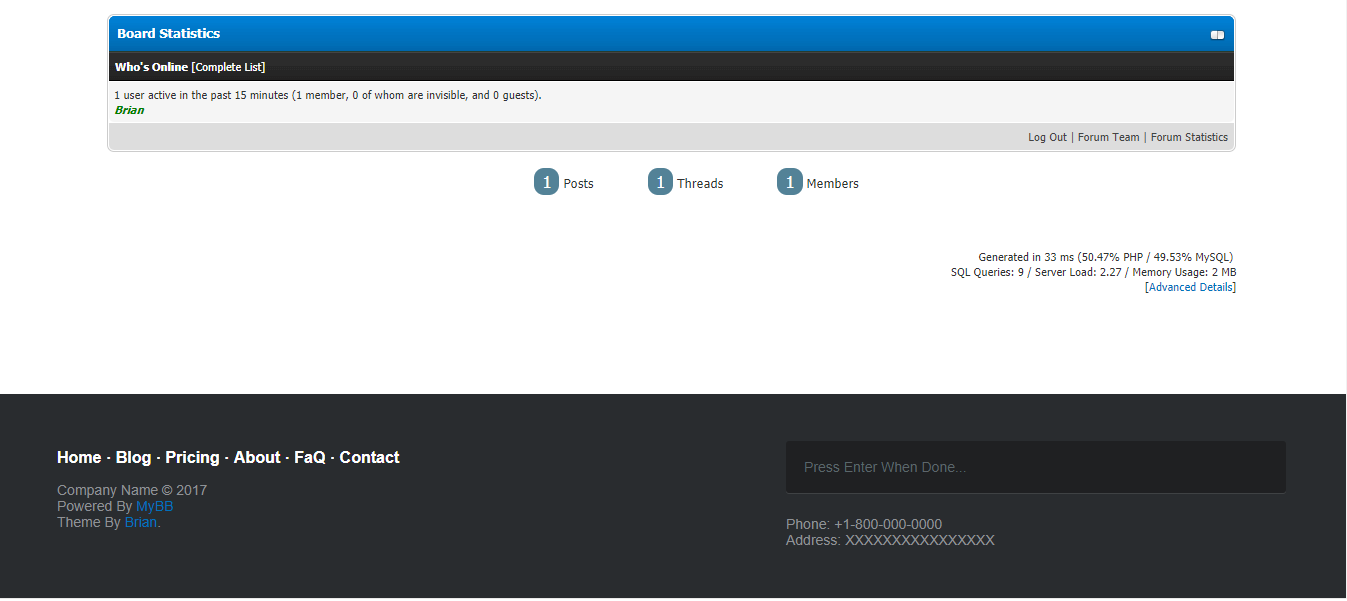Focus the 'Press Enter When Done' field
Viewport: 1347px width, 601px height.
pyautogui.click(x=1035, y=467)
